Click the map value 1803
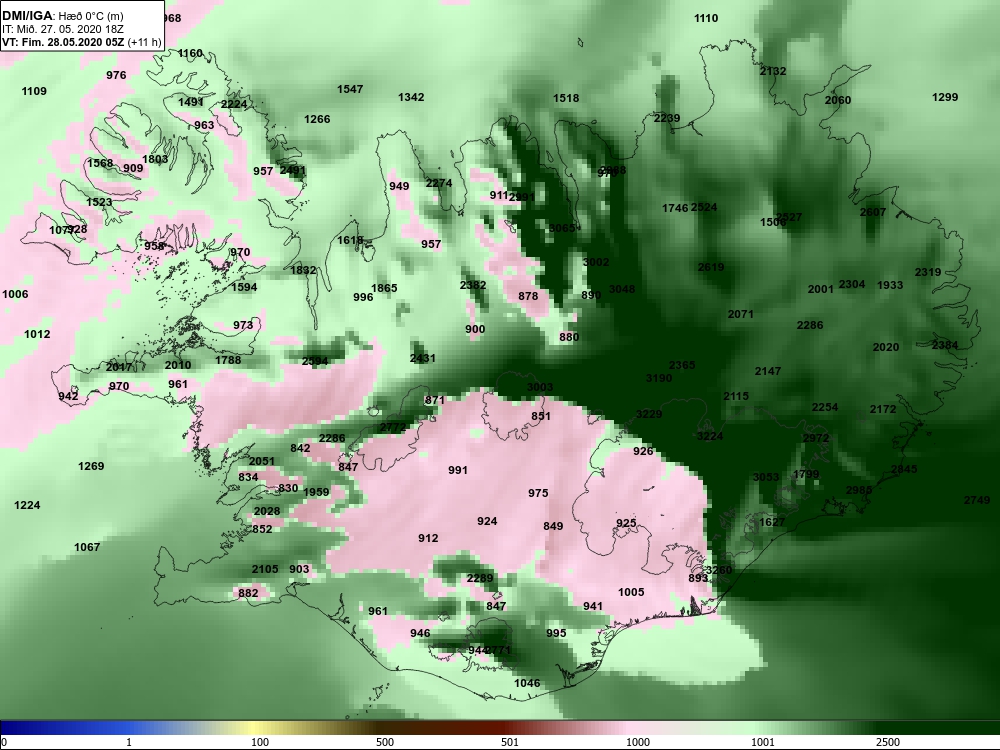This screenshot has height=750, width=1000. click(155, 159)
